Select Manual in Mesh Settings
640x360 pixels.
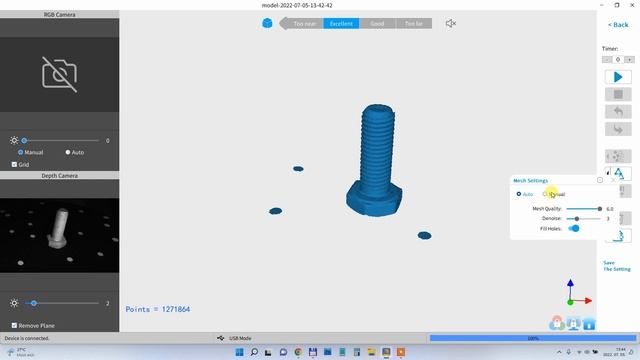point(554,194)
